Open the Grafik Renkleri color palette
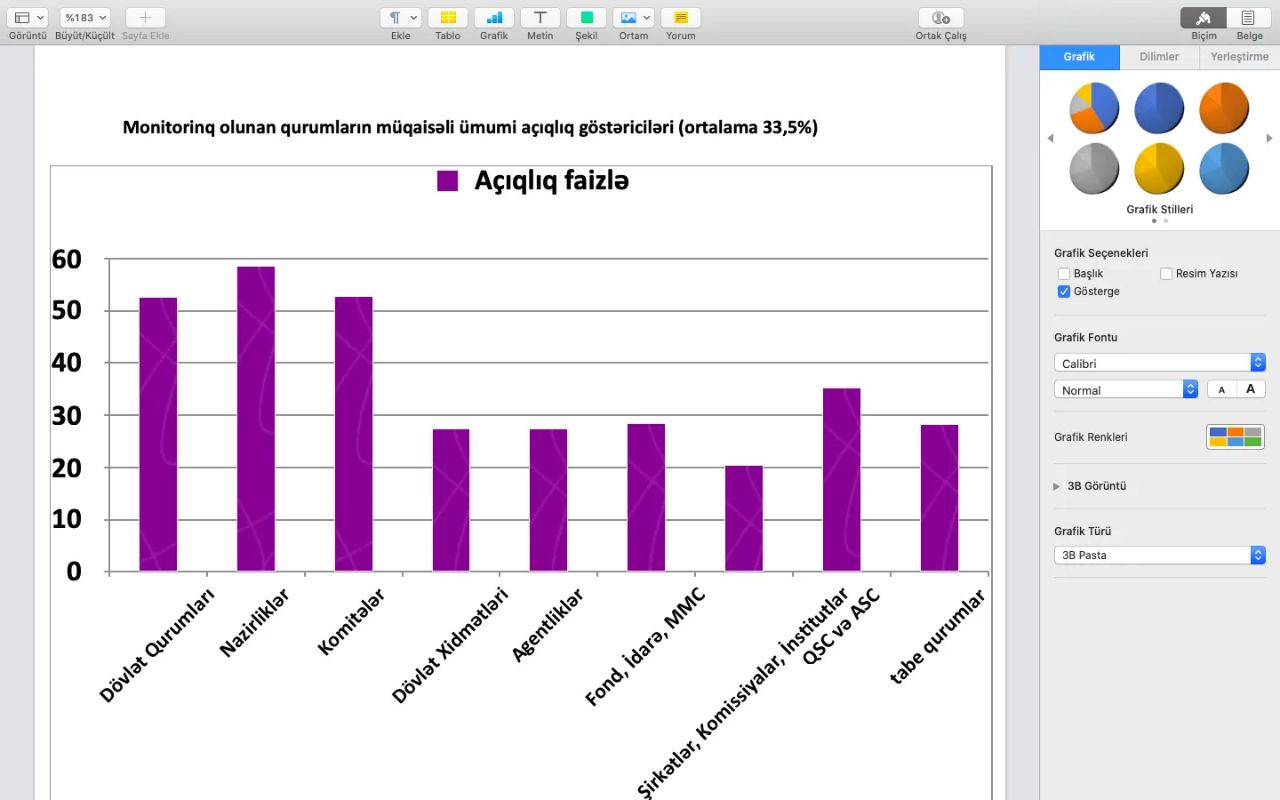The height and width of the screenshot is (800, 1280). tap(1235, 437)
